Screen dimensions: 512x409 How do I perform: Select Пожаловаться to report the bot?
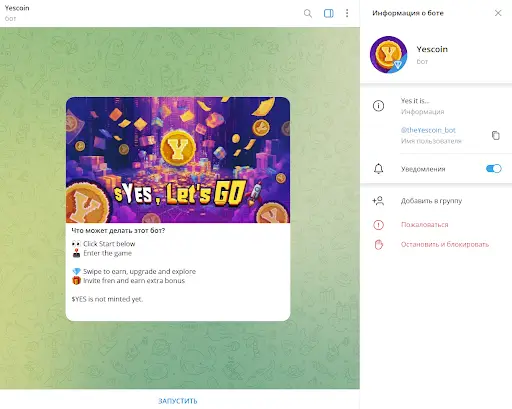(424, 225)
